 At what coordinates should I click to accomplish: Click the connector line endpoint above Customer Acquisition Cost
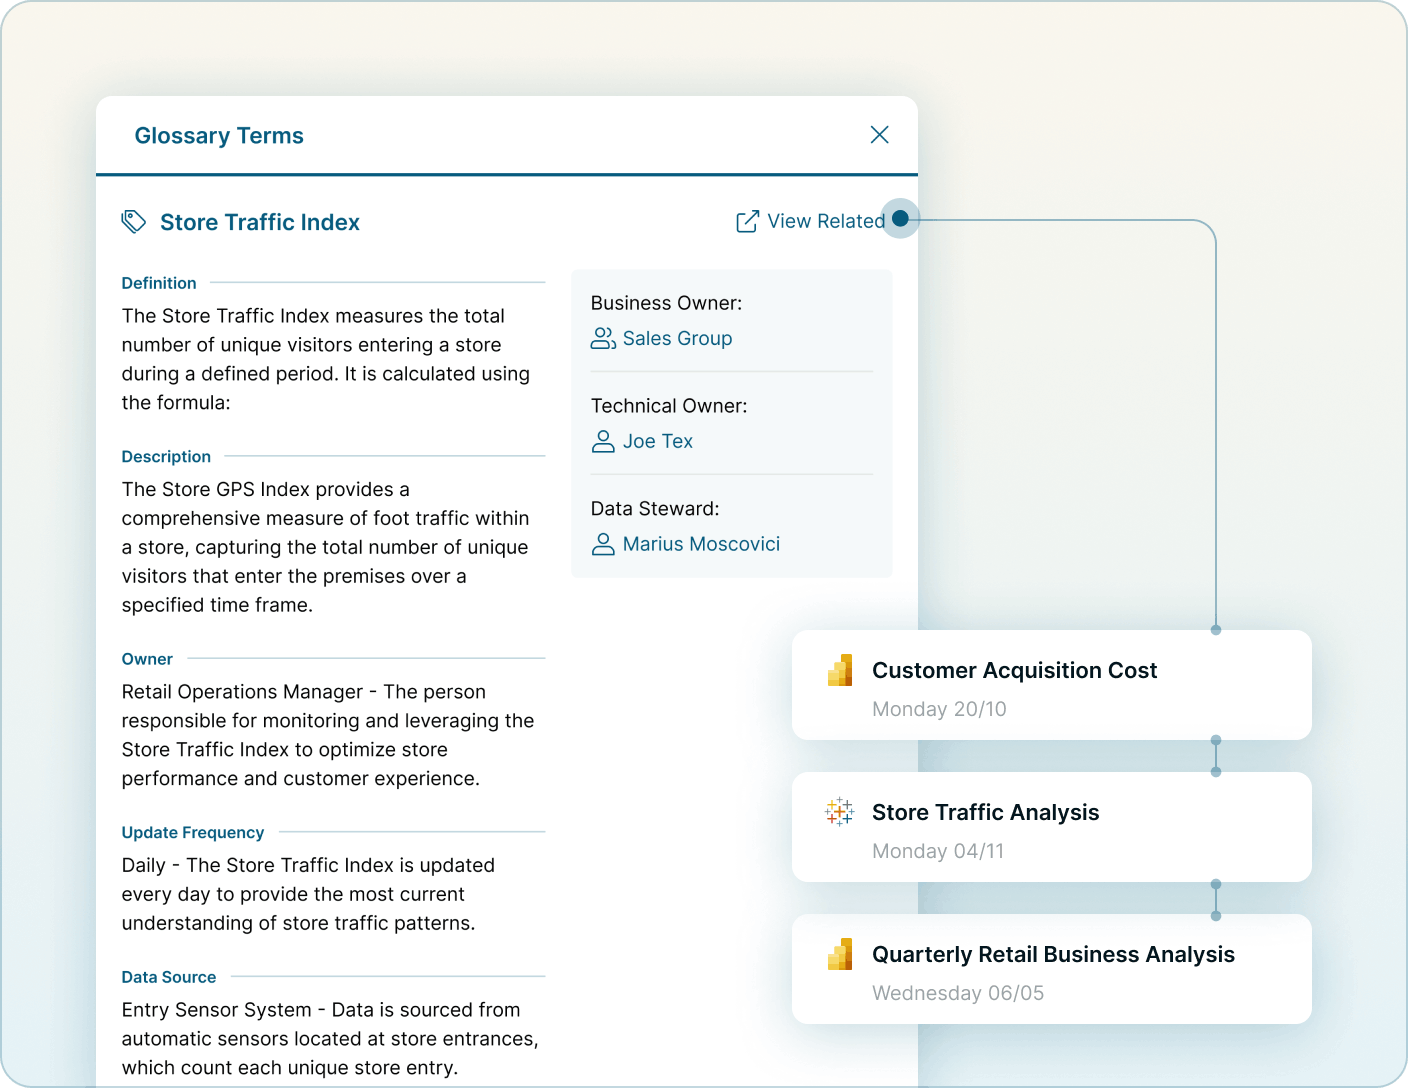[1216, 630]
